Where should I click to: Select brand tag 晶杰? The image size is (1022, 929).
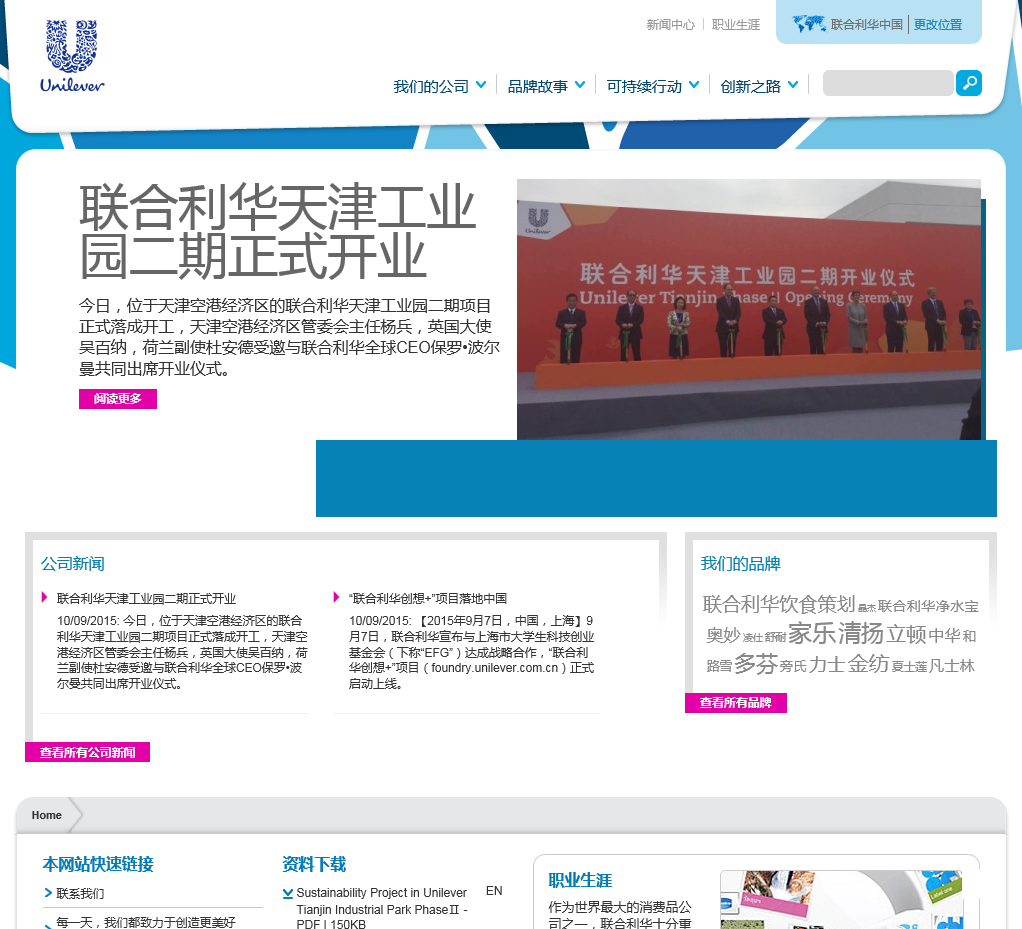pos(866,608)
